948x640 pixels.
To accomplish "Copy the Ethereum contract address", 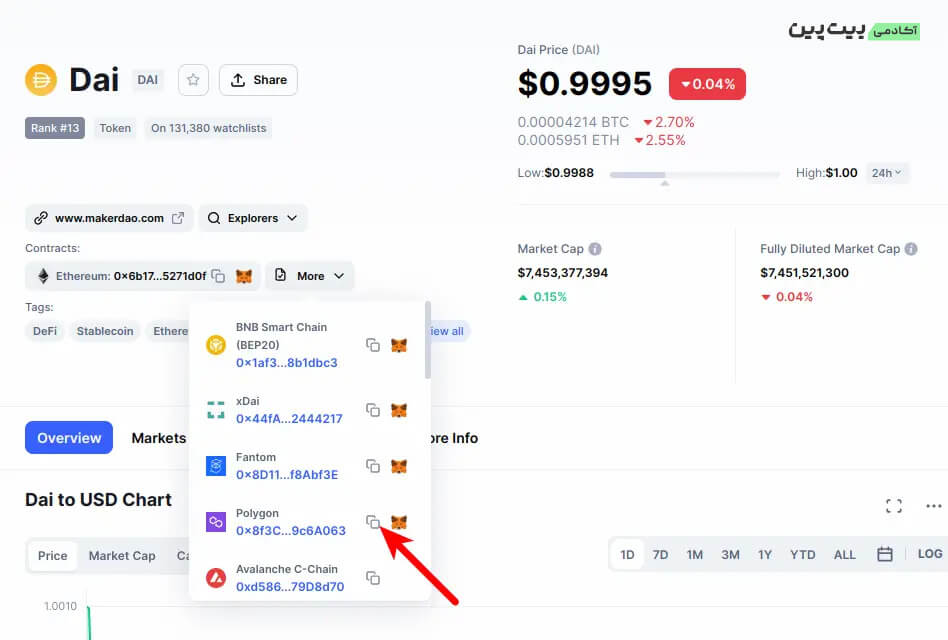I will pos(218,276).
